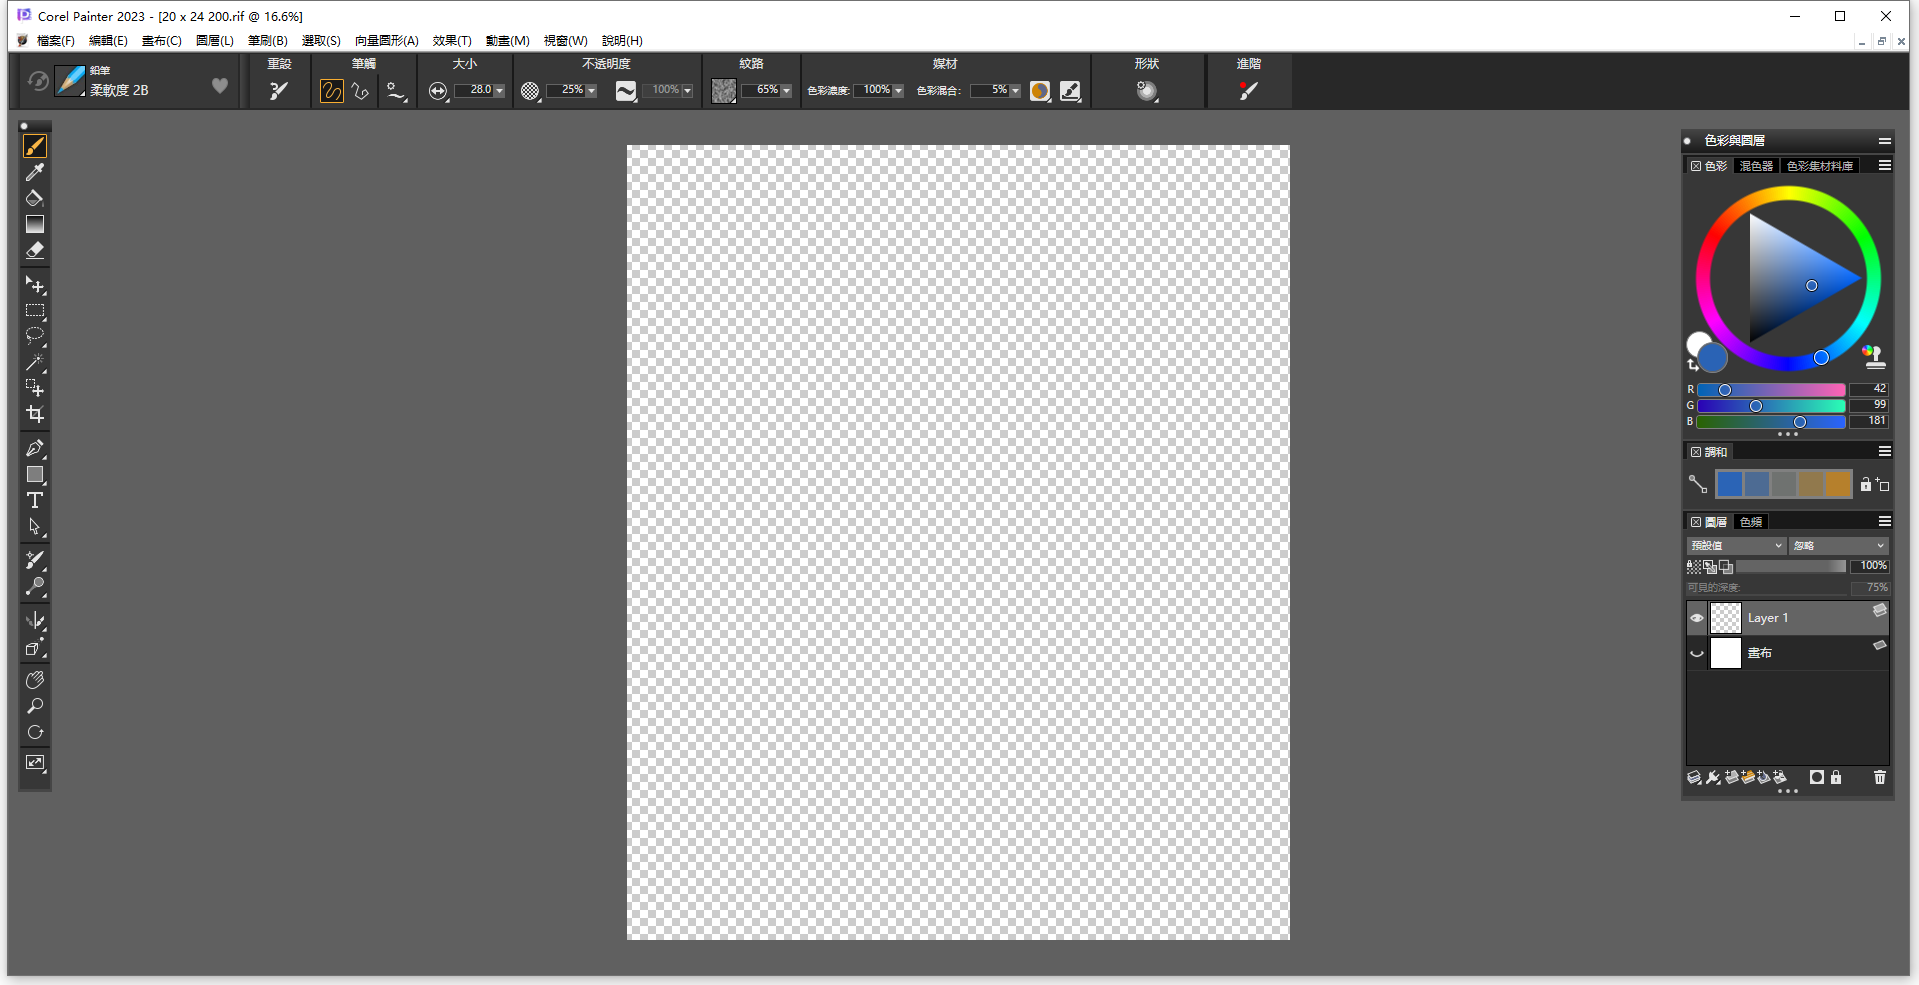Select the Magnifier tool
This screenshot has width=1919, height=985.
coord(35,706)
